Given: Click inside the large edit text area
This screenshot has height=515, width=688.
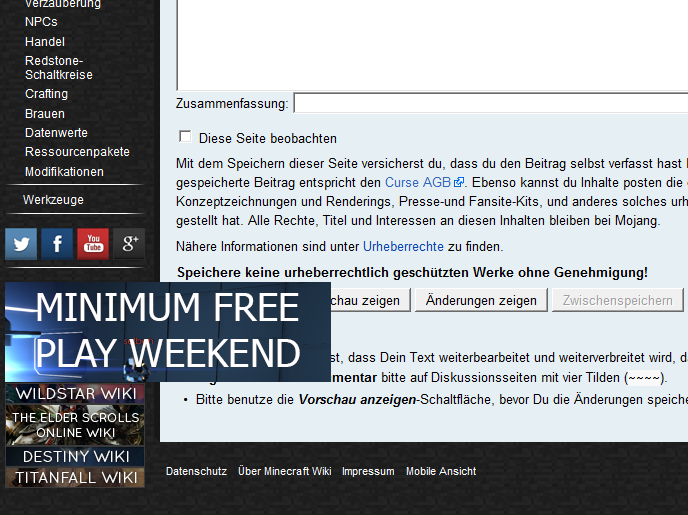Looking at the screenshot, I should tap(432, 44).
